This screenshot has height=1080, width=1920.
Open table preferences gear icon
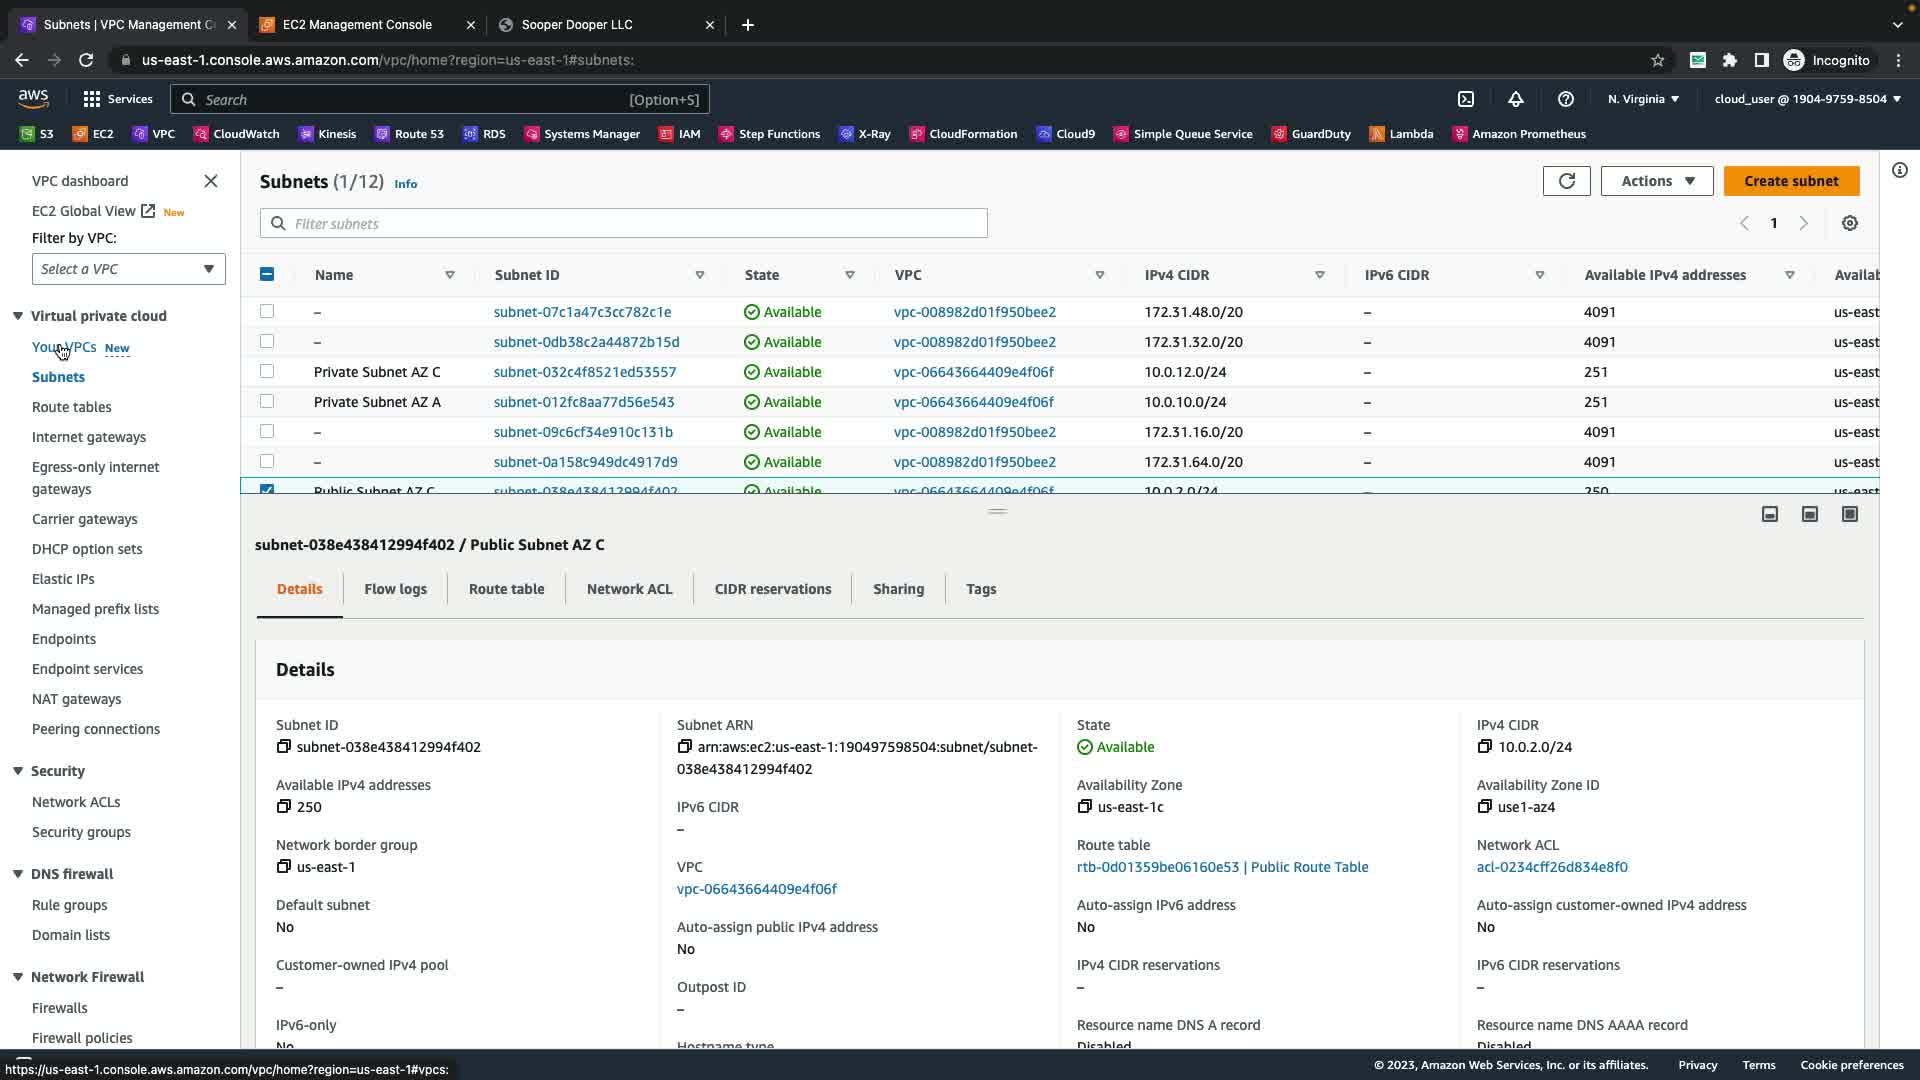1849,224
